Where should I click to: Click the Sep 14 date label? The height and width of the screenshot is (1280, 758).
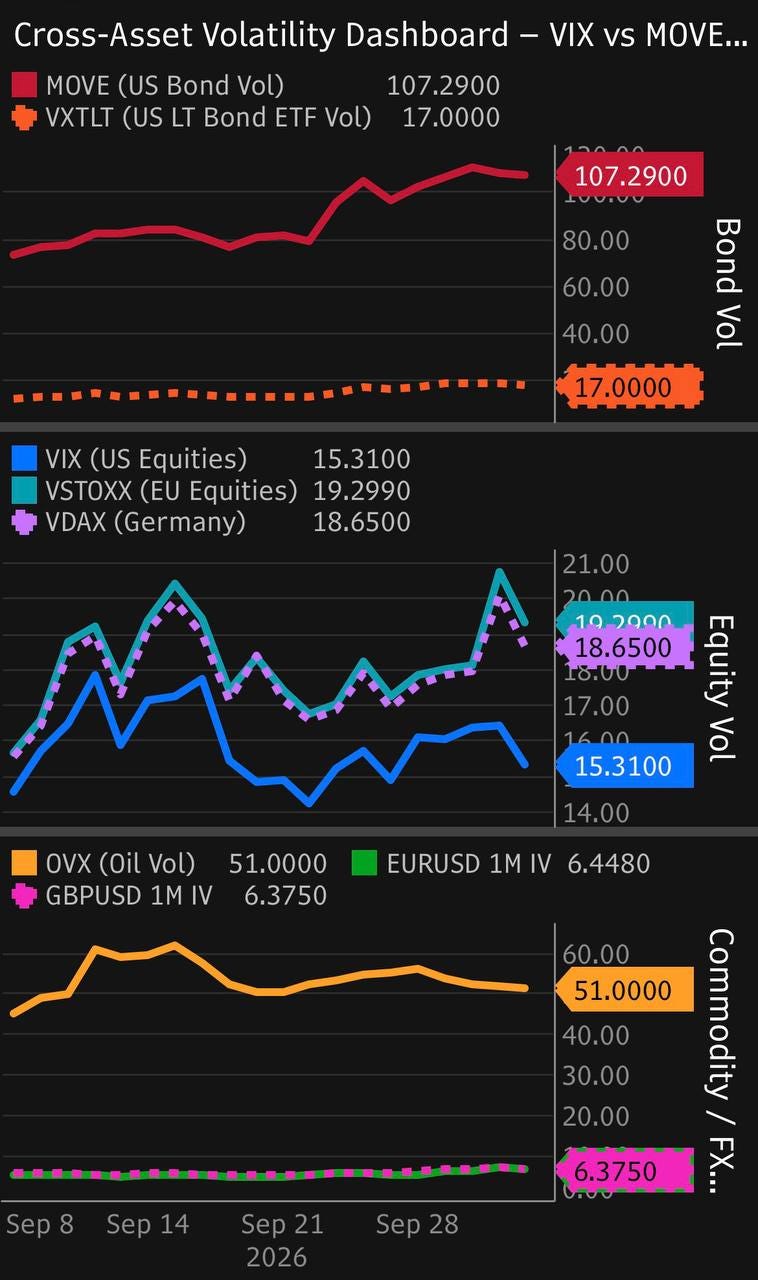147,1225
